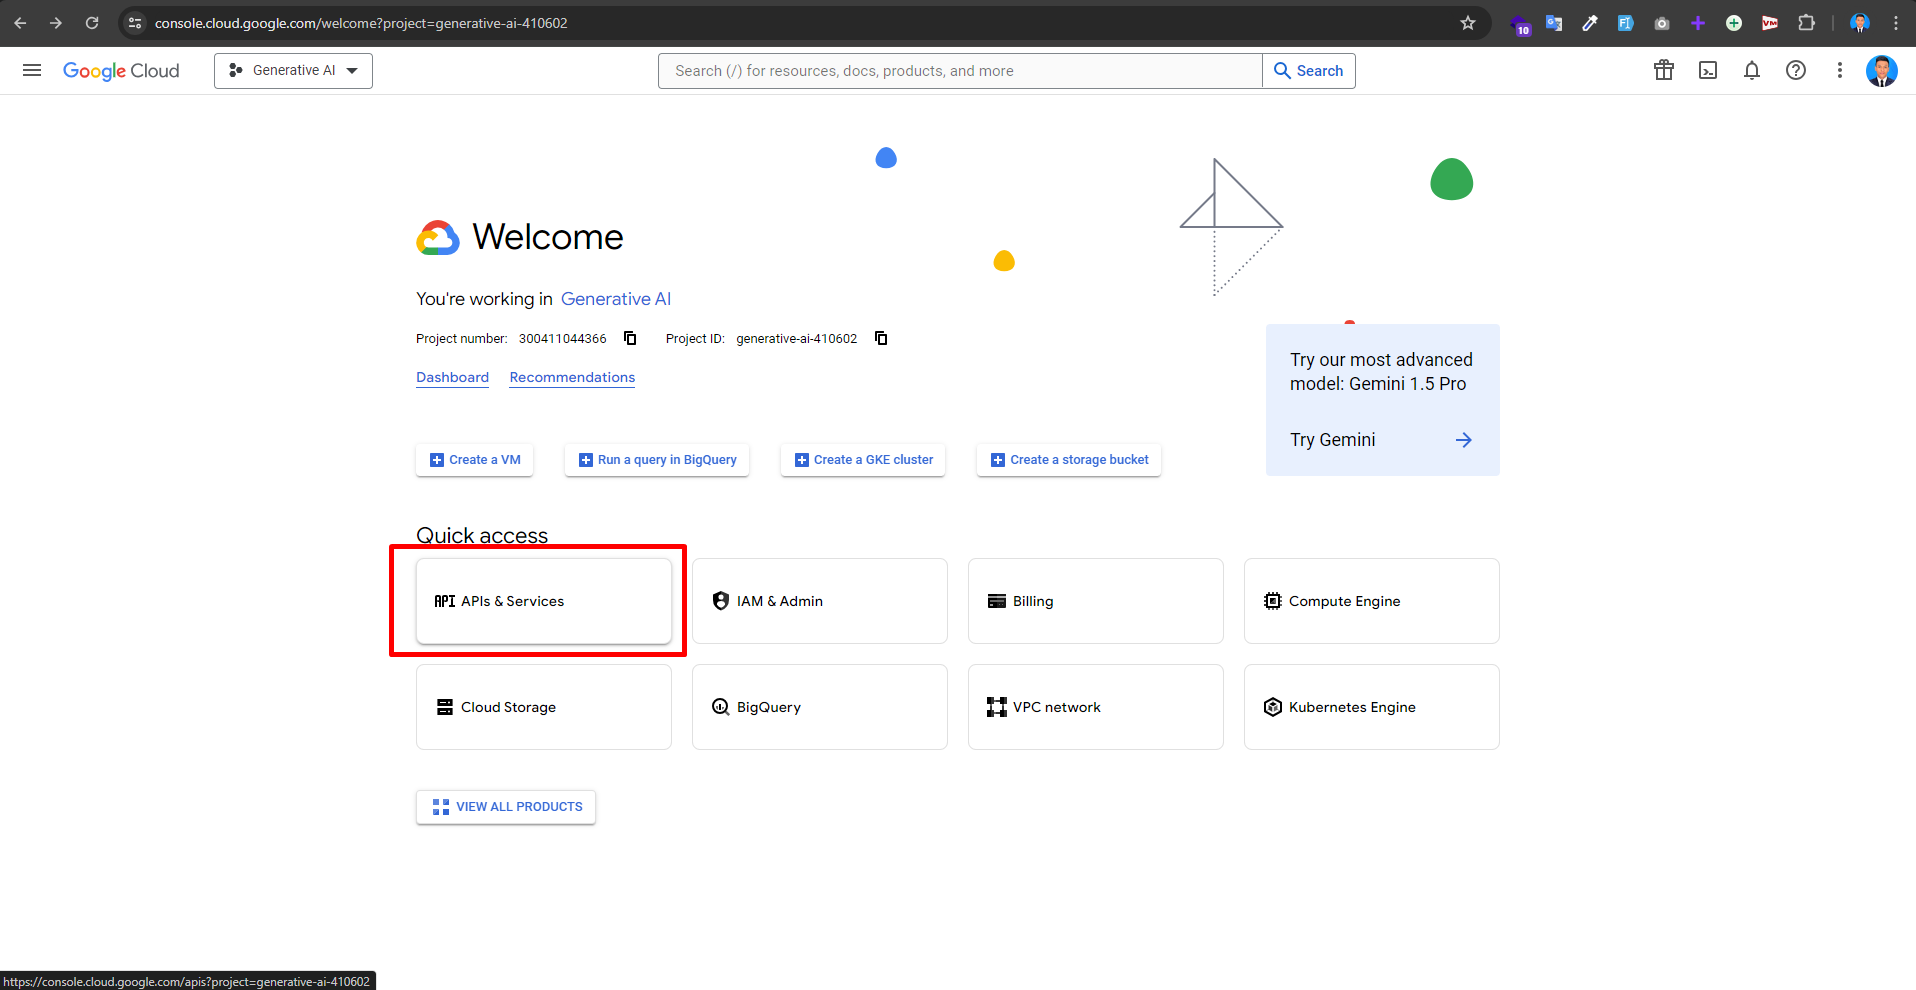Activate Cloud Shell terminal icon
This screenshot has width=1916, height=990.
1708,70
